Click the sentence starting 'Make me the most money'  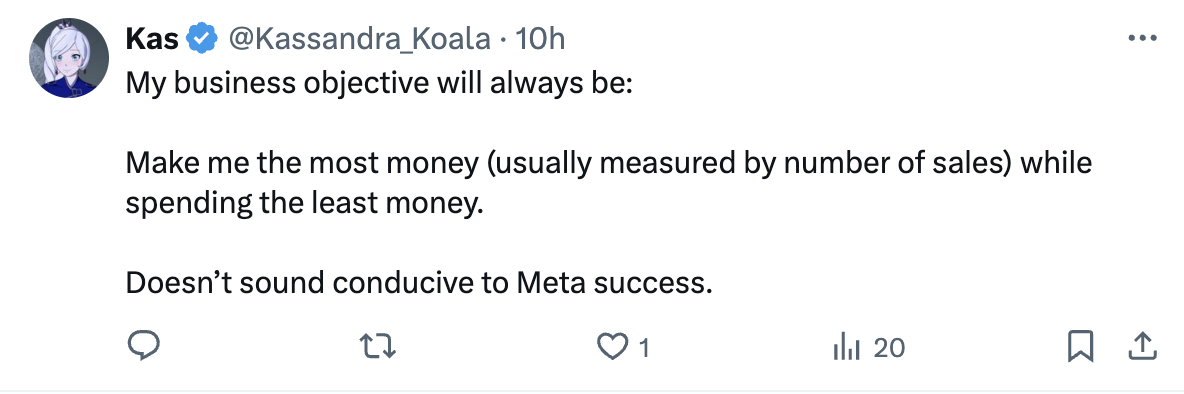point(609,184)
